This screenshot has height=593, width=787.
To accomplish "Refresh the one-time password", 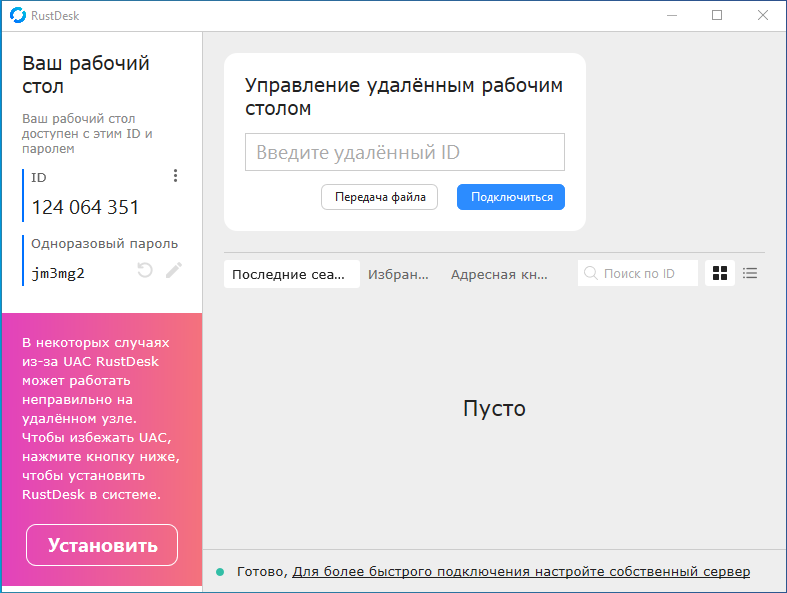I will (x=145, y=270).
